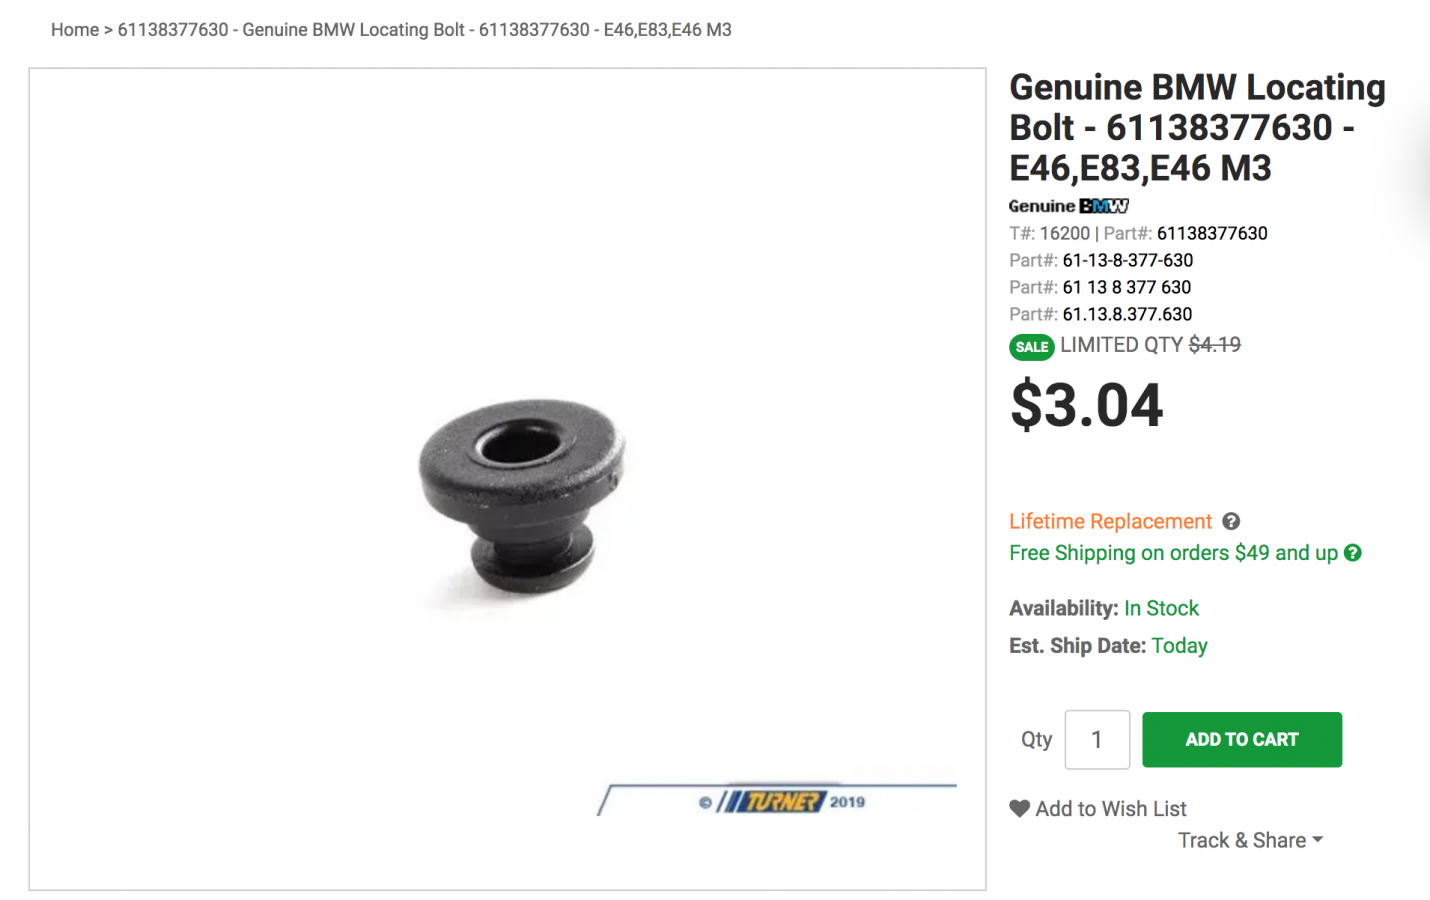1430x900 pixels.
Task: Click the In Stock availability text
Action: [x=1161, y=608]
